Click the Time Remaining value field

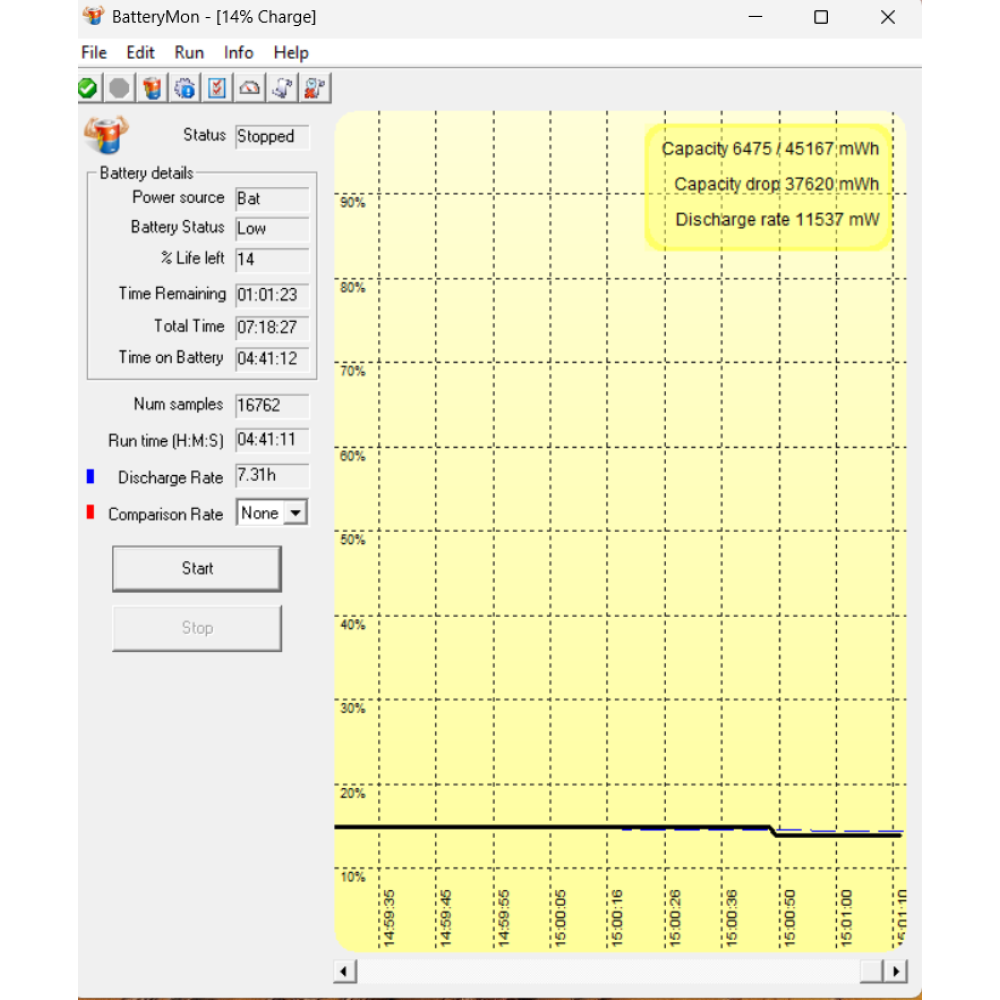point(272,295)
